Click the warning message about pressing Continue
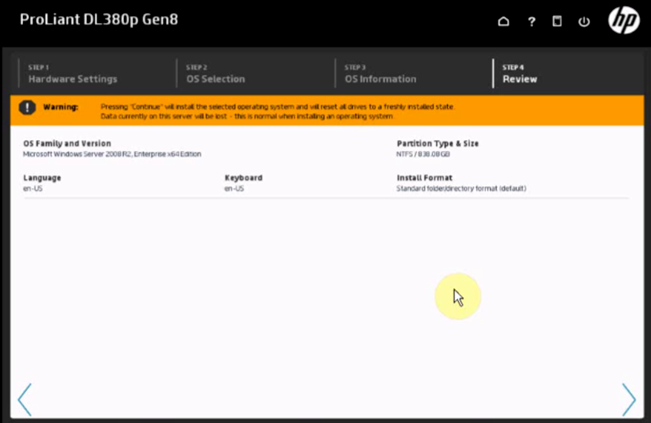 (x=277, y=107)
